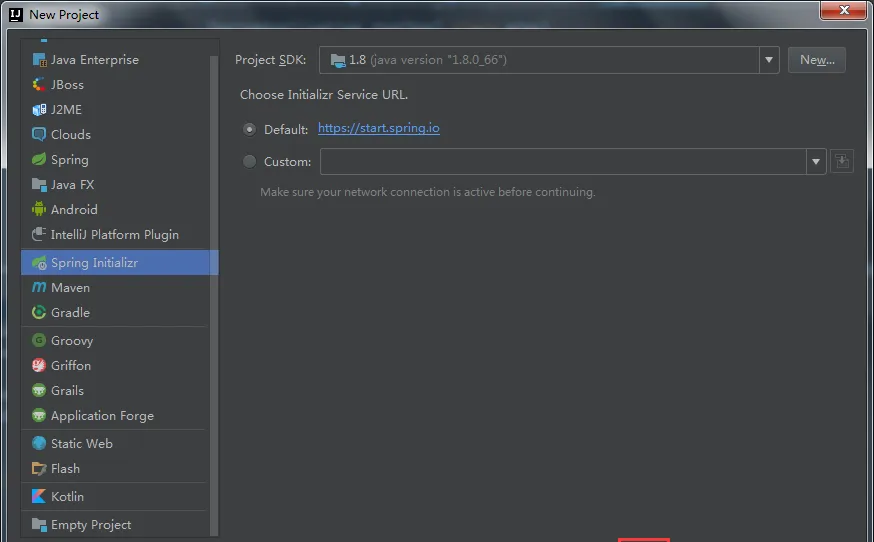Expand the Custom URL history dropdown arrow
The height and width of the screenshot is (542, 874).
(815, 162)
